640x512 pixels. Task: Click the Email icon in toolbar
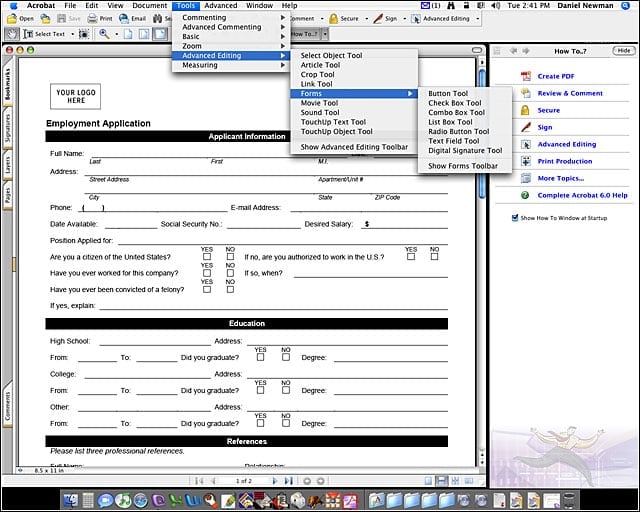click(124, 19)
